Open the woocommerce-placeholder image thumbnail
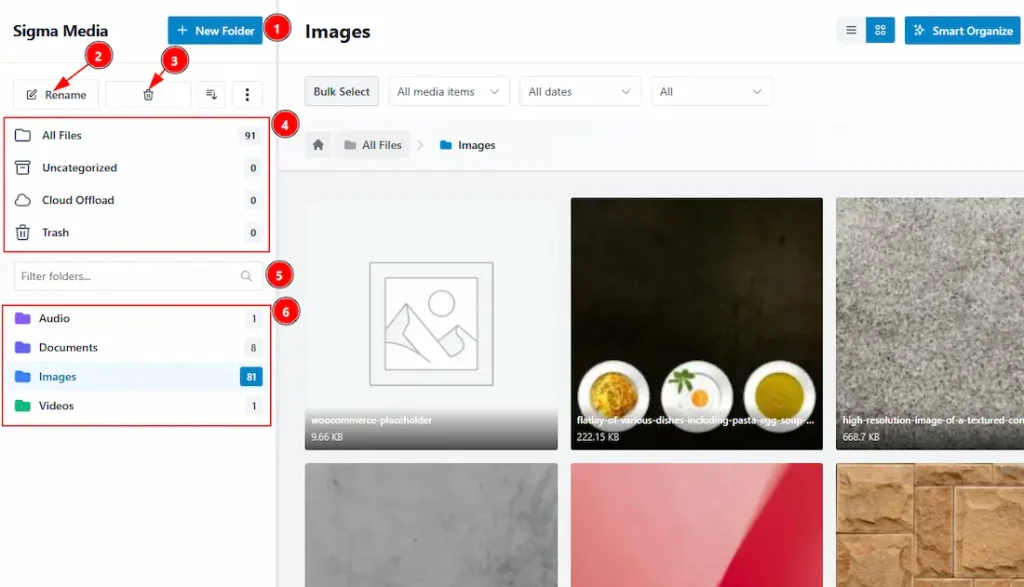 431,323
